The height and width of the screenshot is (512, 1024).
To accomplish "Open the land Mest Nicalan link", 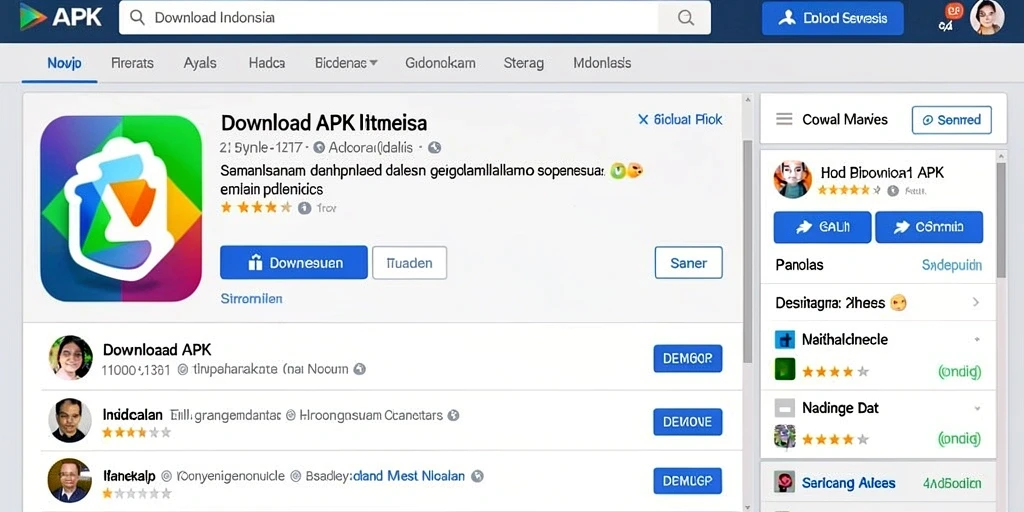I will click(x=409, y=476).
